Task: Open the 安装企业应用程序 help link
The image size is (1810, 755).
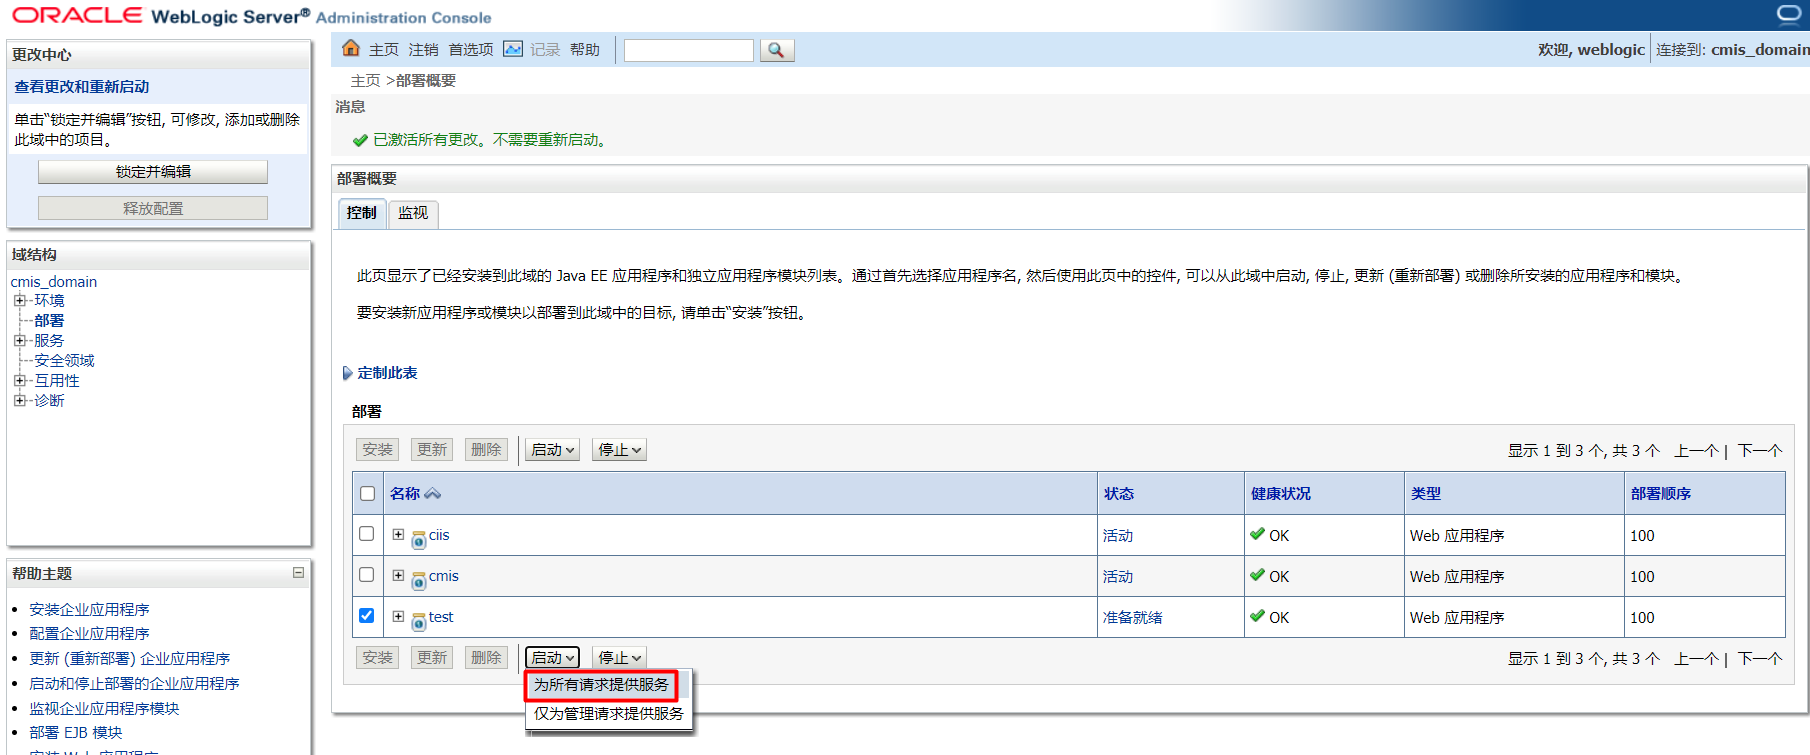Action: coord(89,609)
